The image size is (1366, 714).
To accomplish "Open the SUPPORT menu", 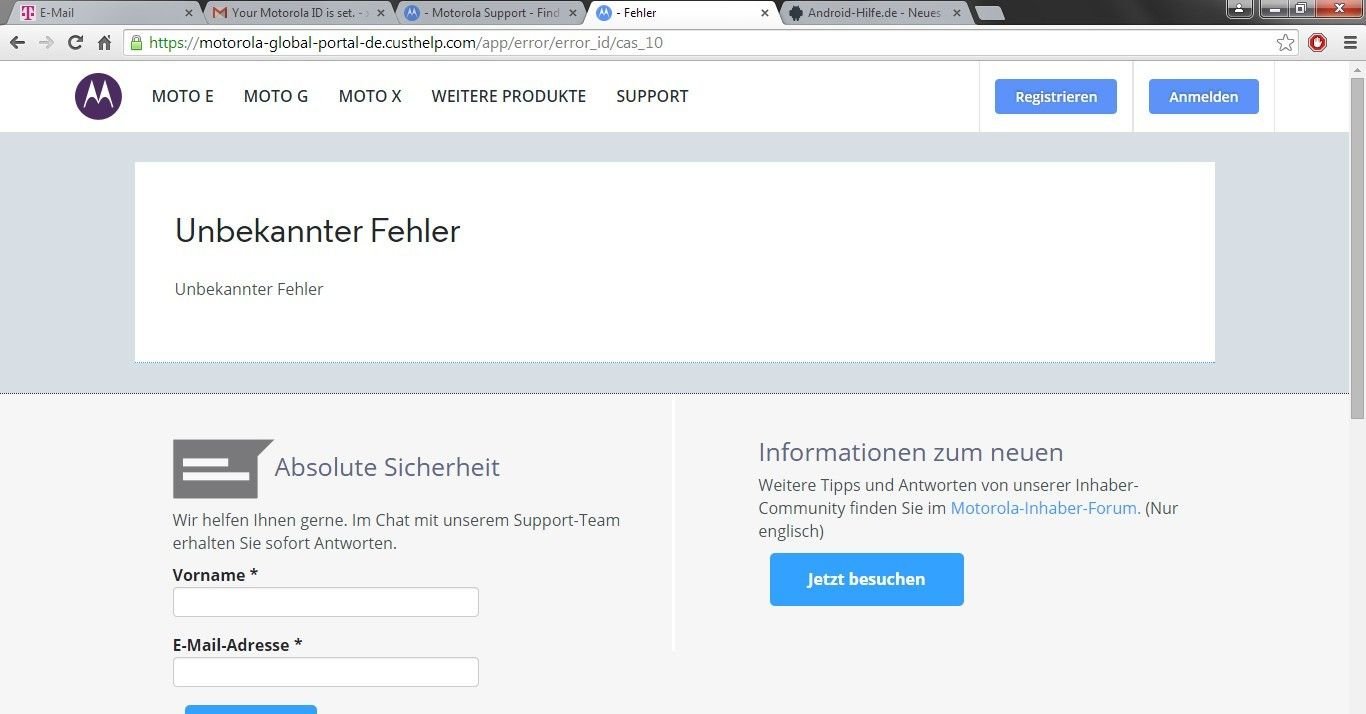I will [652, 96].
